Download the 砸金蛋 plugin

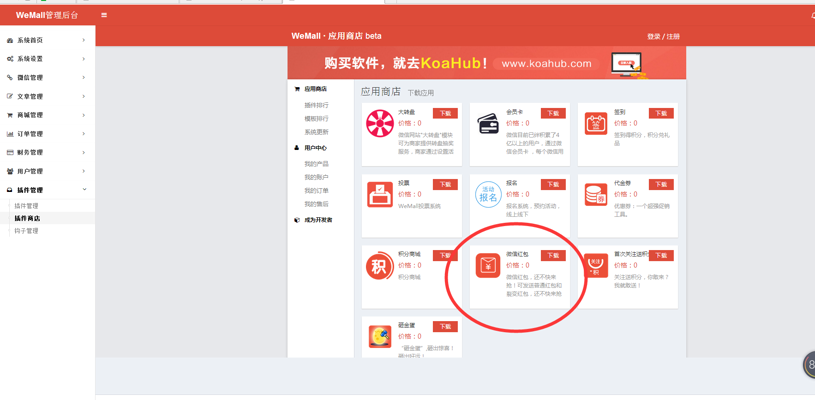click(445, 327)
